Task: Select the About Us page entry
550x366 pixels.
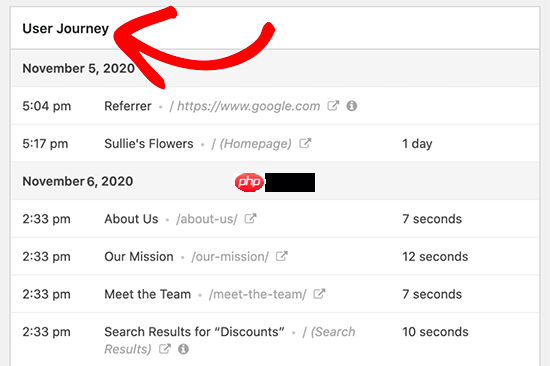Action: tap(131, 219)
